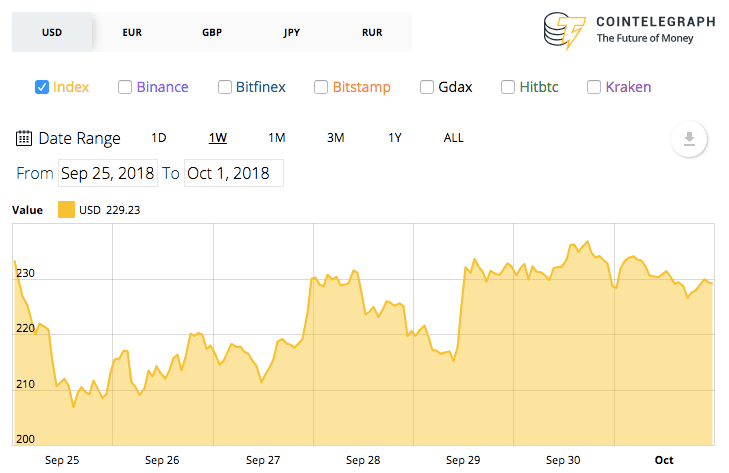The image size is (729, 473).
Task: Pick the 1Y date range
Action: pyautogui.click(x=395, y=138)
